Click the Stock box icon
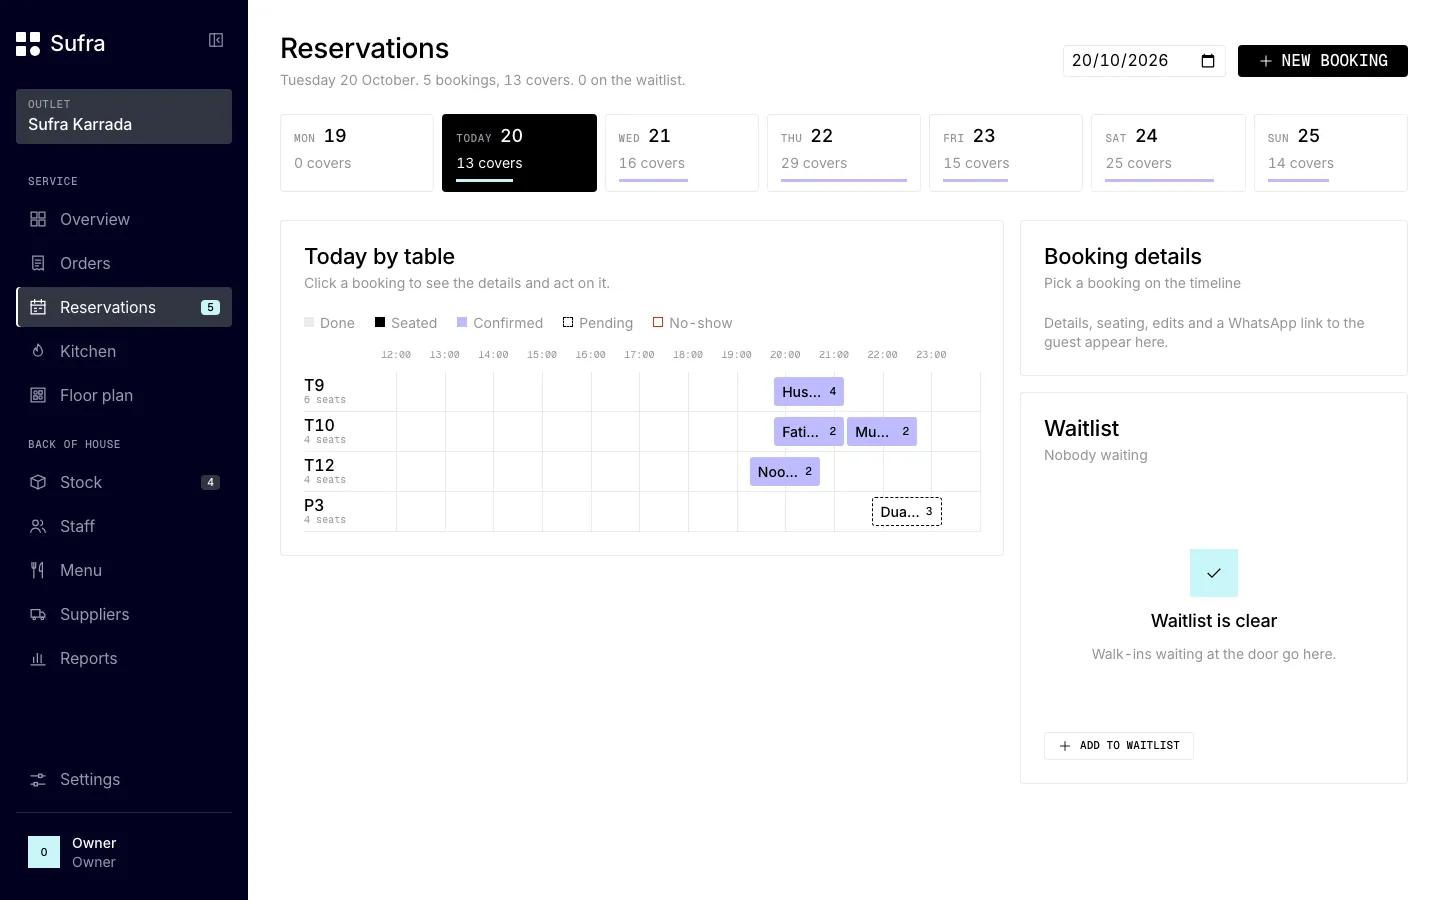This screenshot has height=900, width=1440. pos(38,482)
